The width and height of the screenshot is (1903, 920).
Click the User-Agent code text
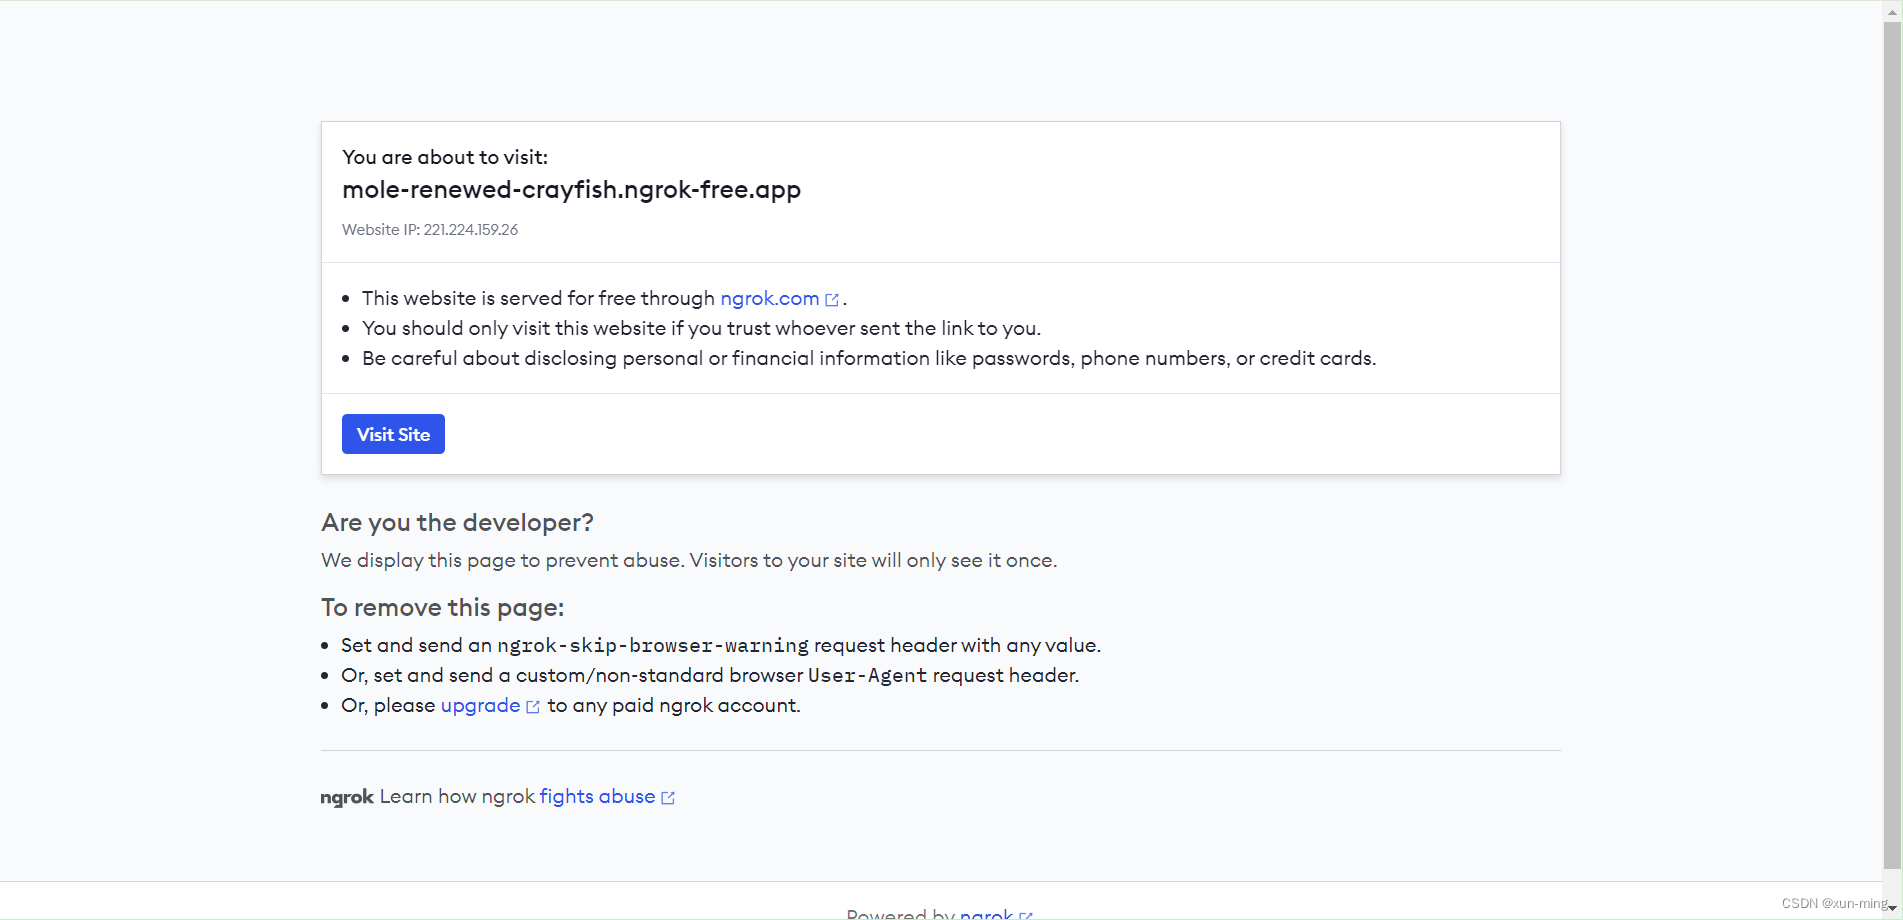[867, 676]
